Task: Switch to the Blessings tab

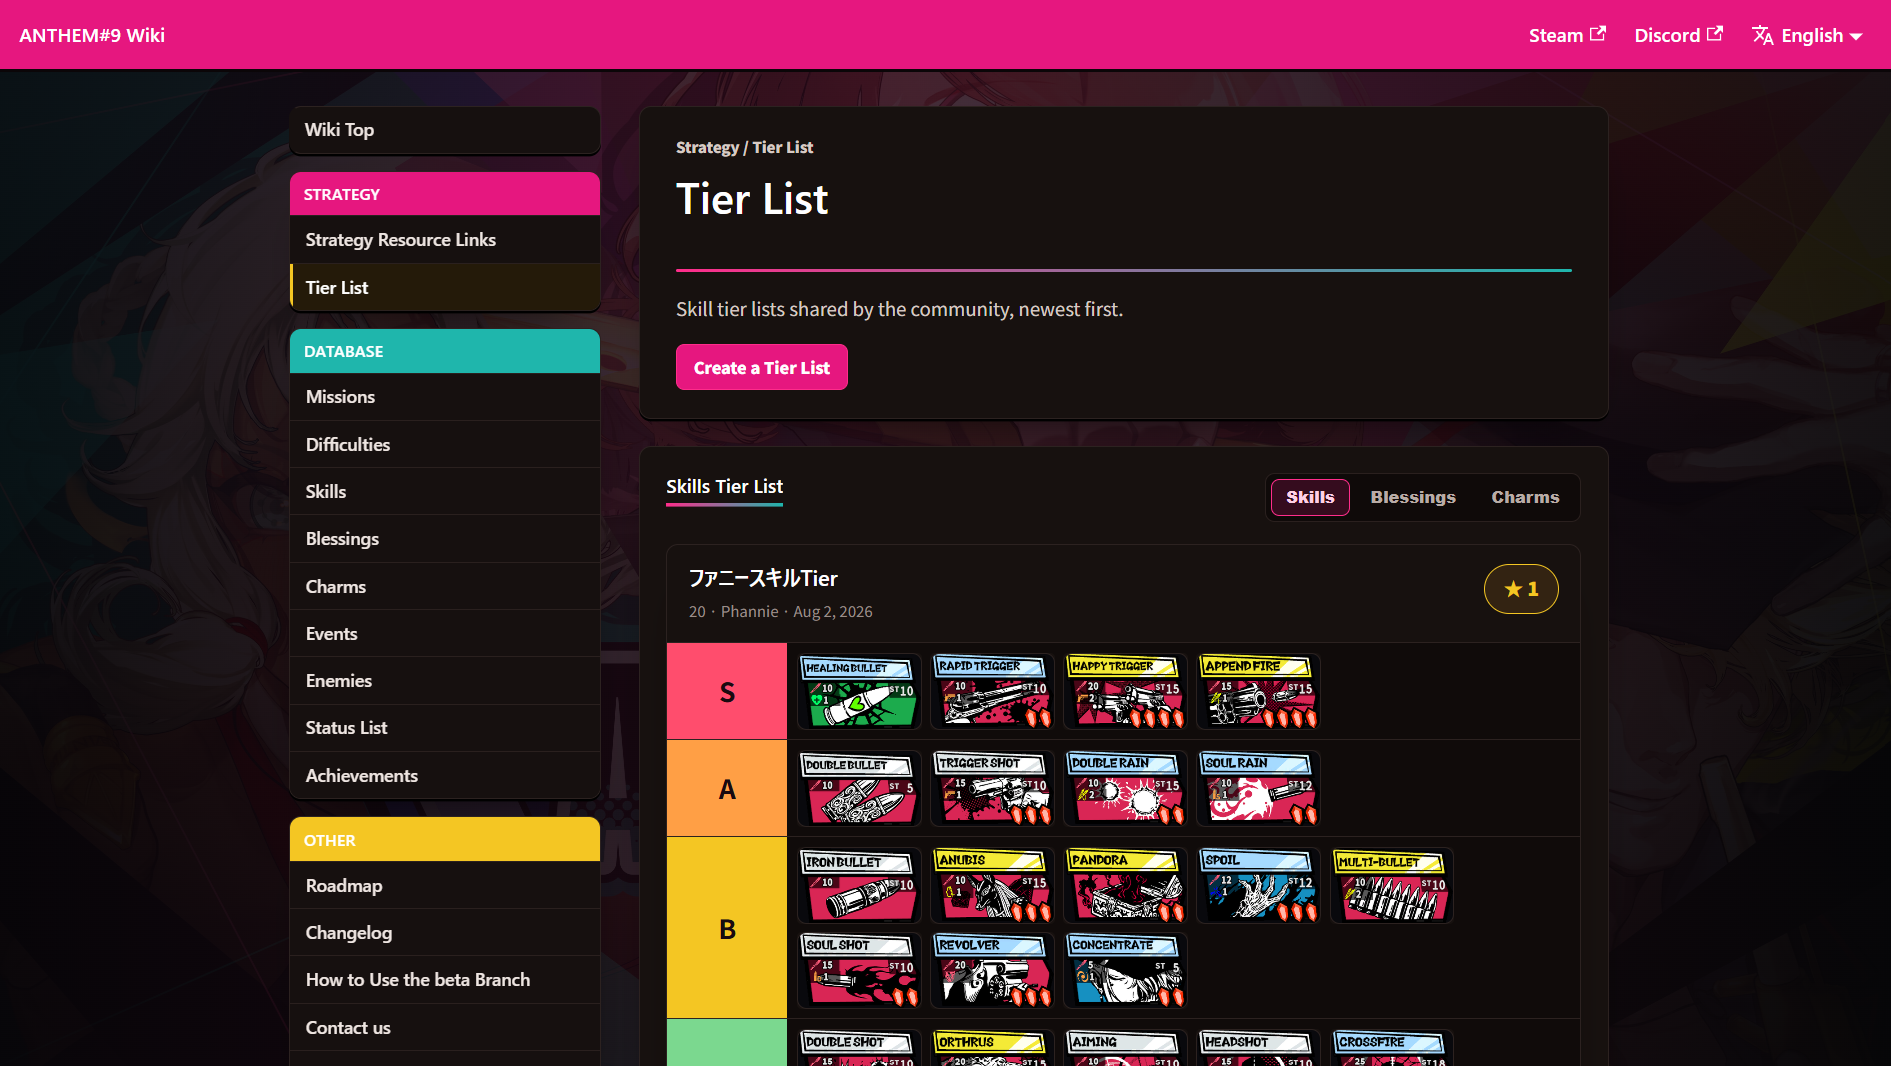Action: [1413, 497]
